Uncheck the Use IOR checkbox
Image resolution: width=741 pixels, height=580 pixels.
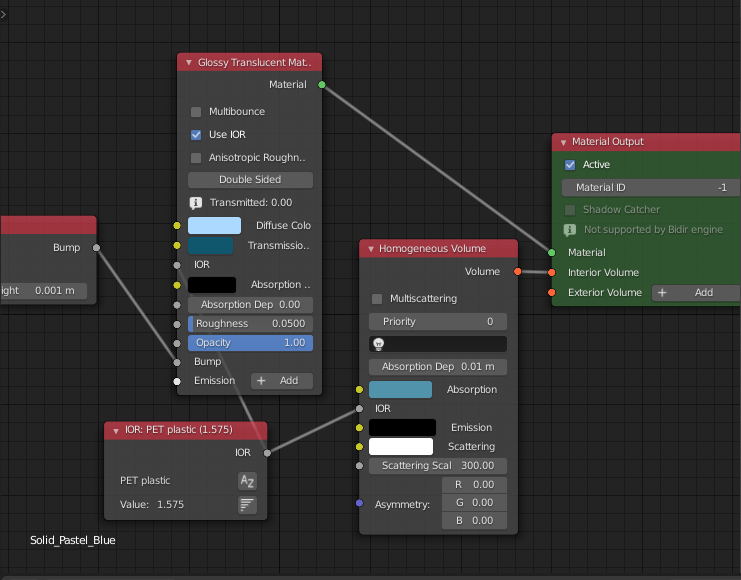coord(196,135)
